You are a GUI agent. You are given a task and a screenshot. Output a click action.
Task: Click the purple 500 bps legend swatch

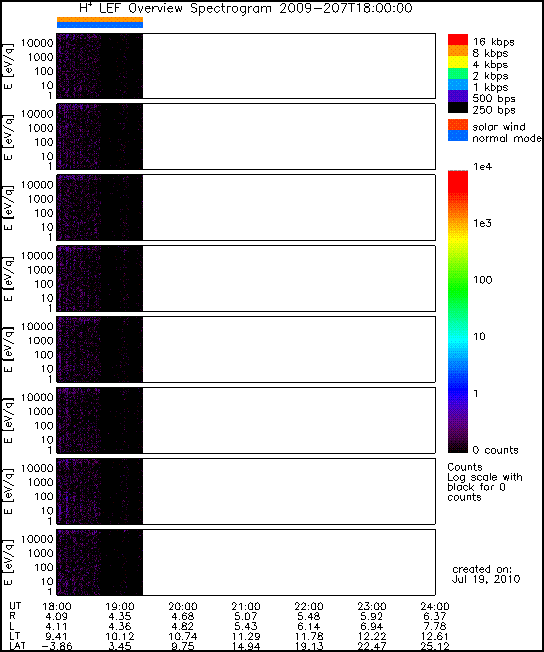point(457,96)
